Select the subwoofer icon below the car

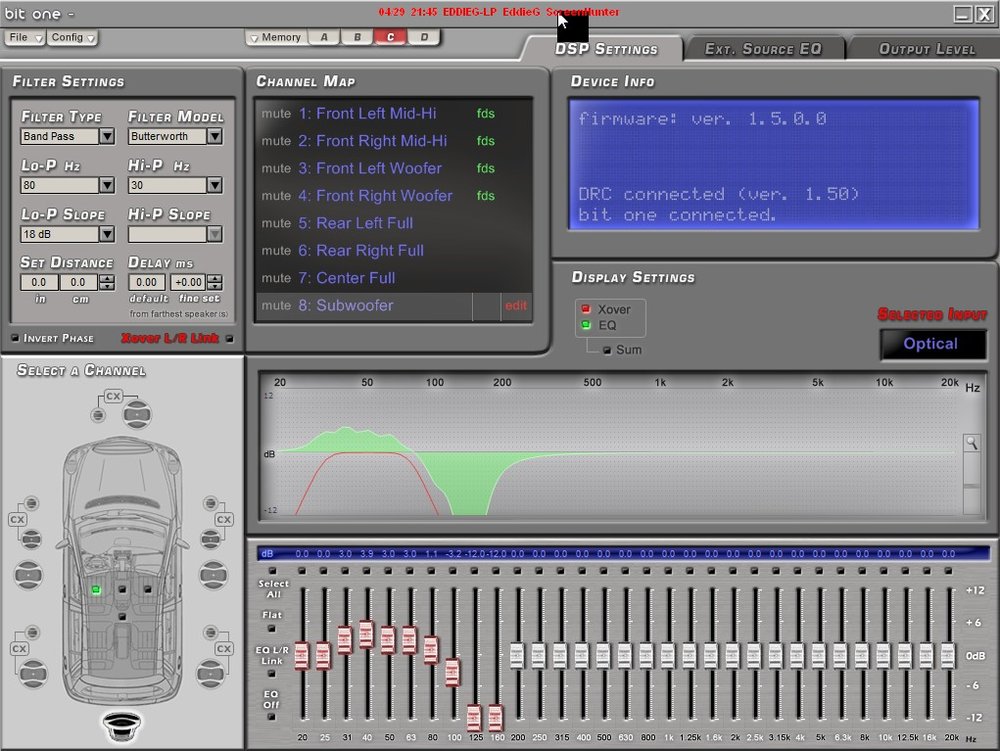[122, 727]
